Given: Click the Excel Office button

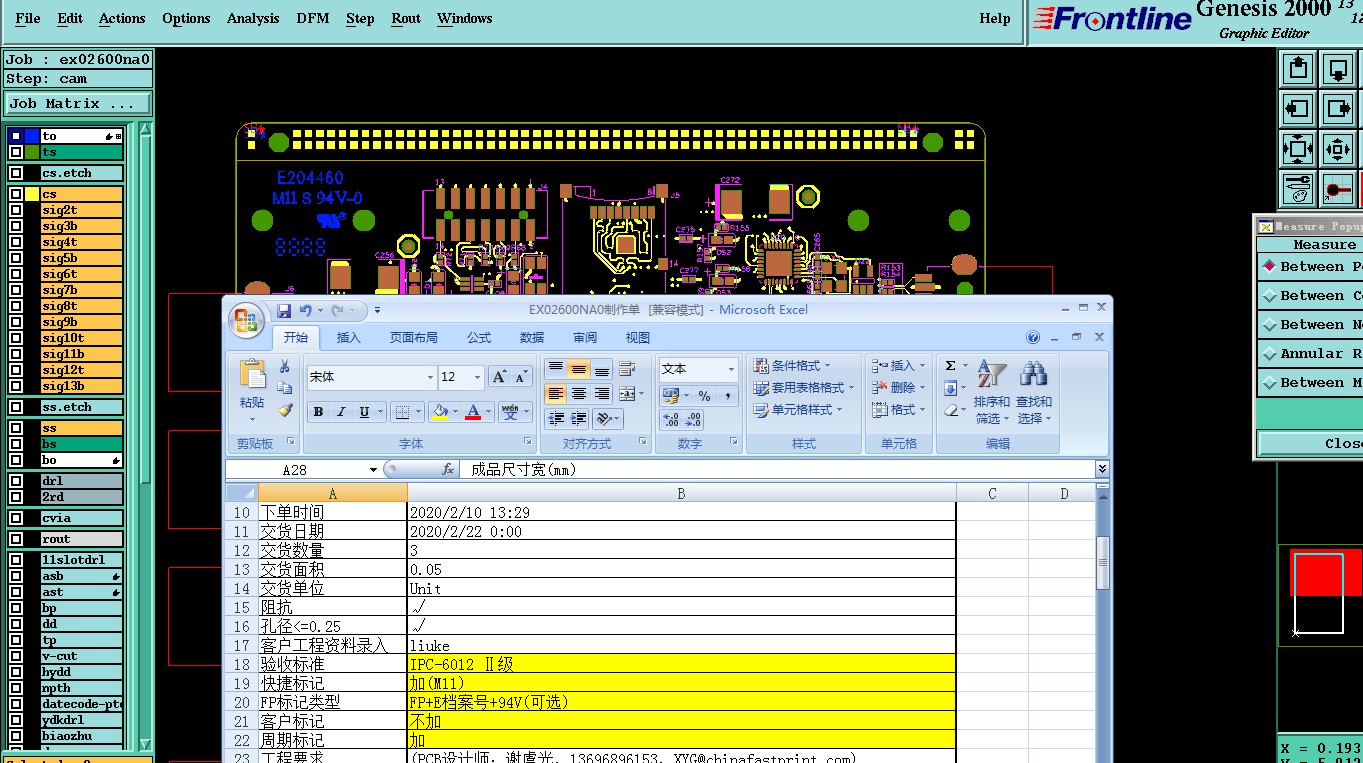Looking at the screenshot, I should pos(244,320).
